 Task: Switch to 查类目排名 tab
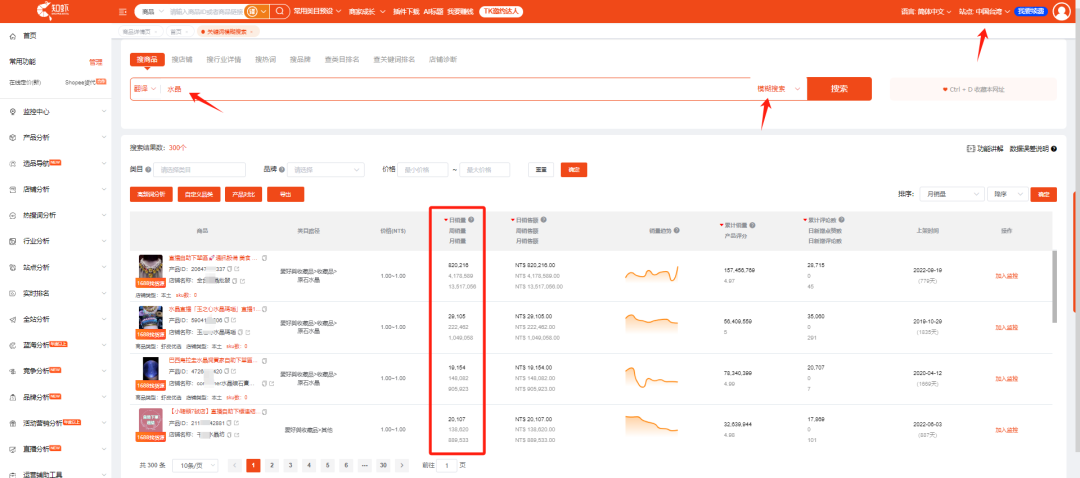(x=342, y=59)
